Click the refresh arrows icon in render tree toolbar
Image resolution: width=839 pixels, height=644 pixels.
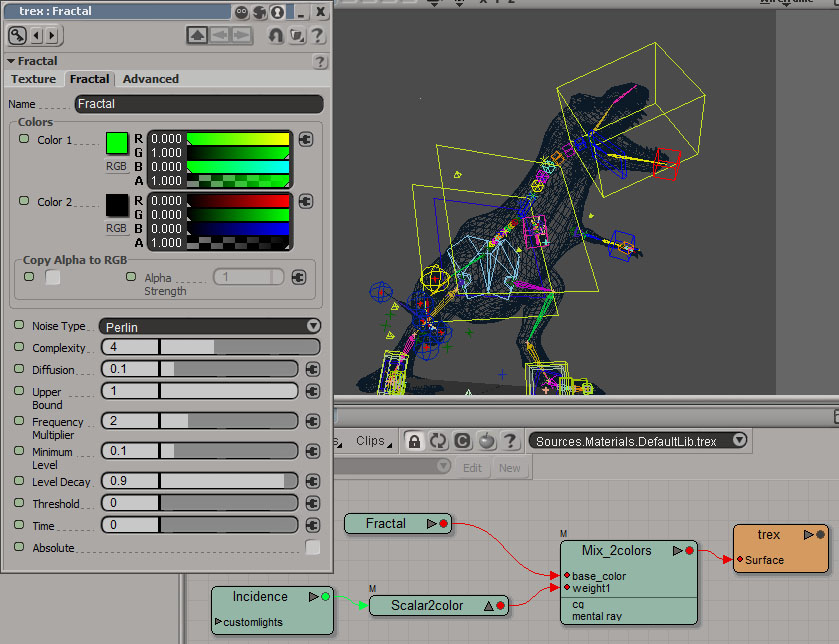438,441
